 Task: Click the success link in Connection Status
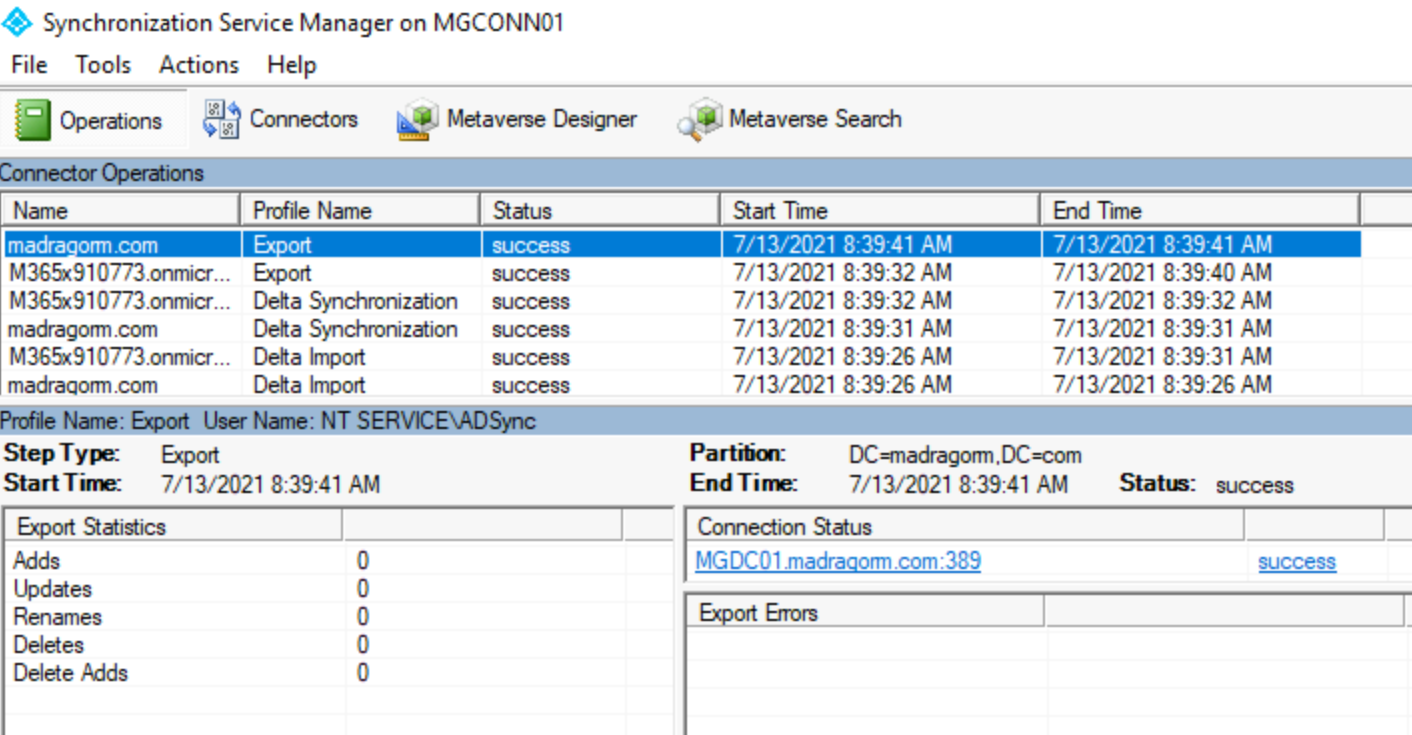[1296, 562]
